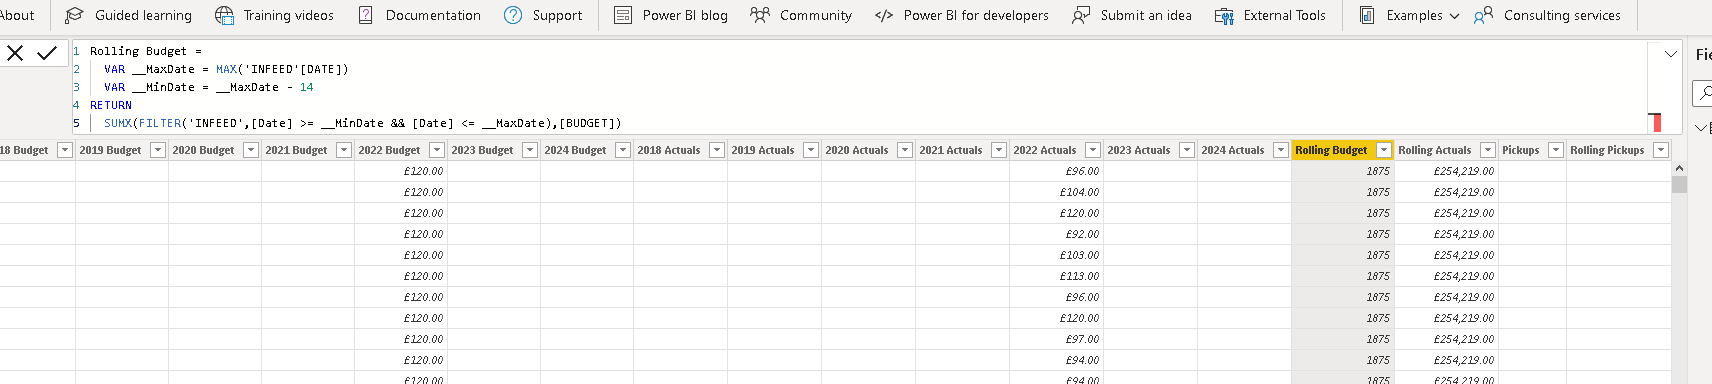Expand the formula bar chevron

1670,54
